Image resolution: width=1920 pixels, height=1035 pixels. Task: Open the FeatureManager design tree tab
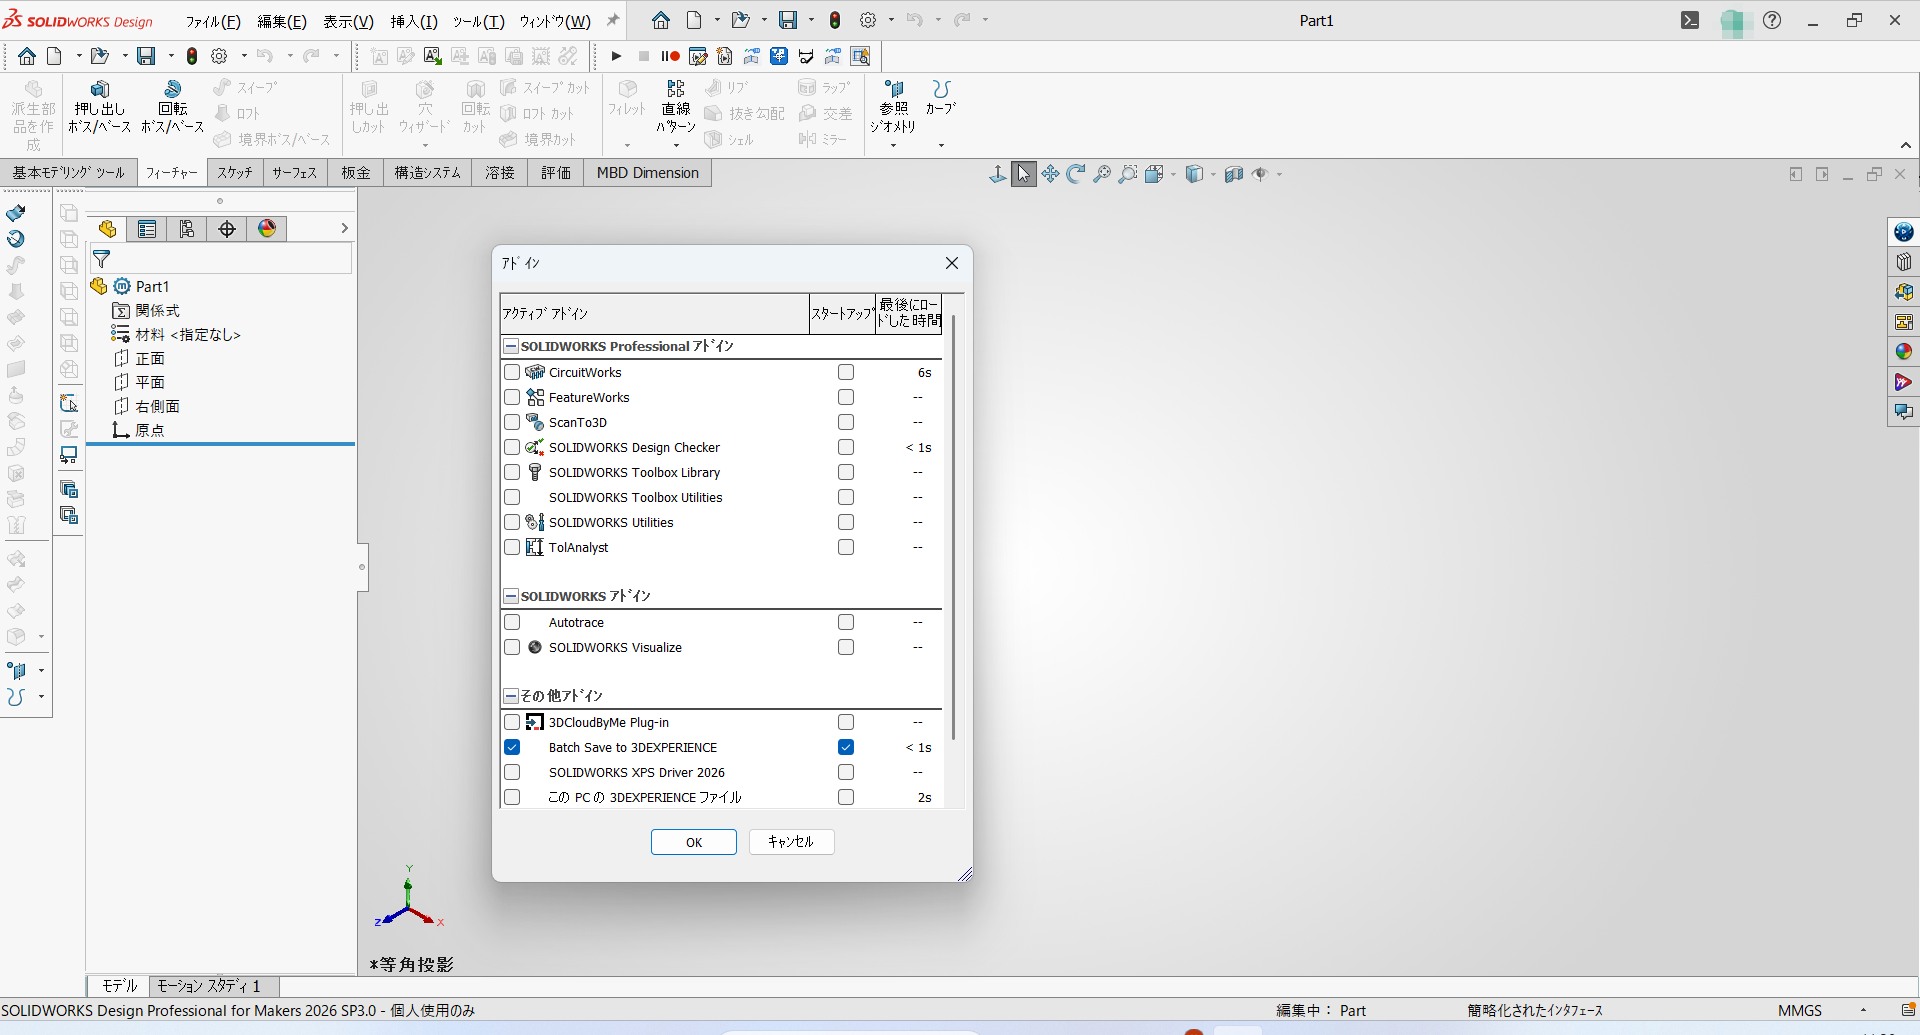coord(107,229)
